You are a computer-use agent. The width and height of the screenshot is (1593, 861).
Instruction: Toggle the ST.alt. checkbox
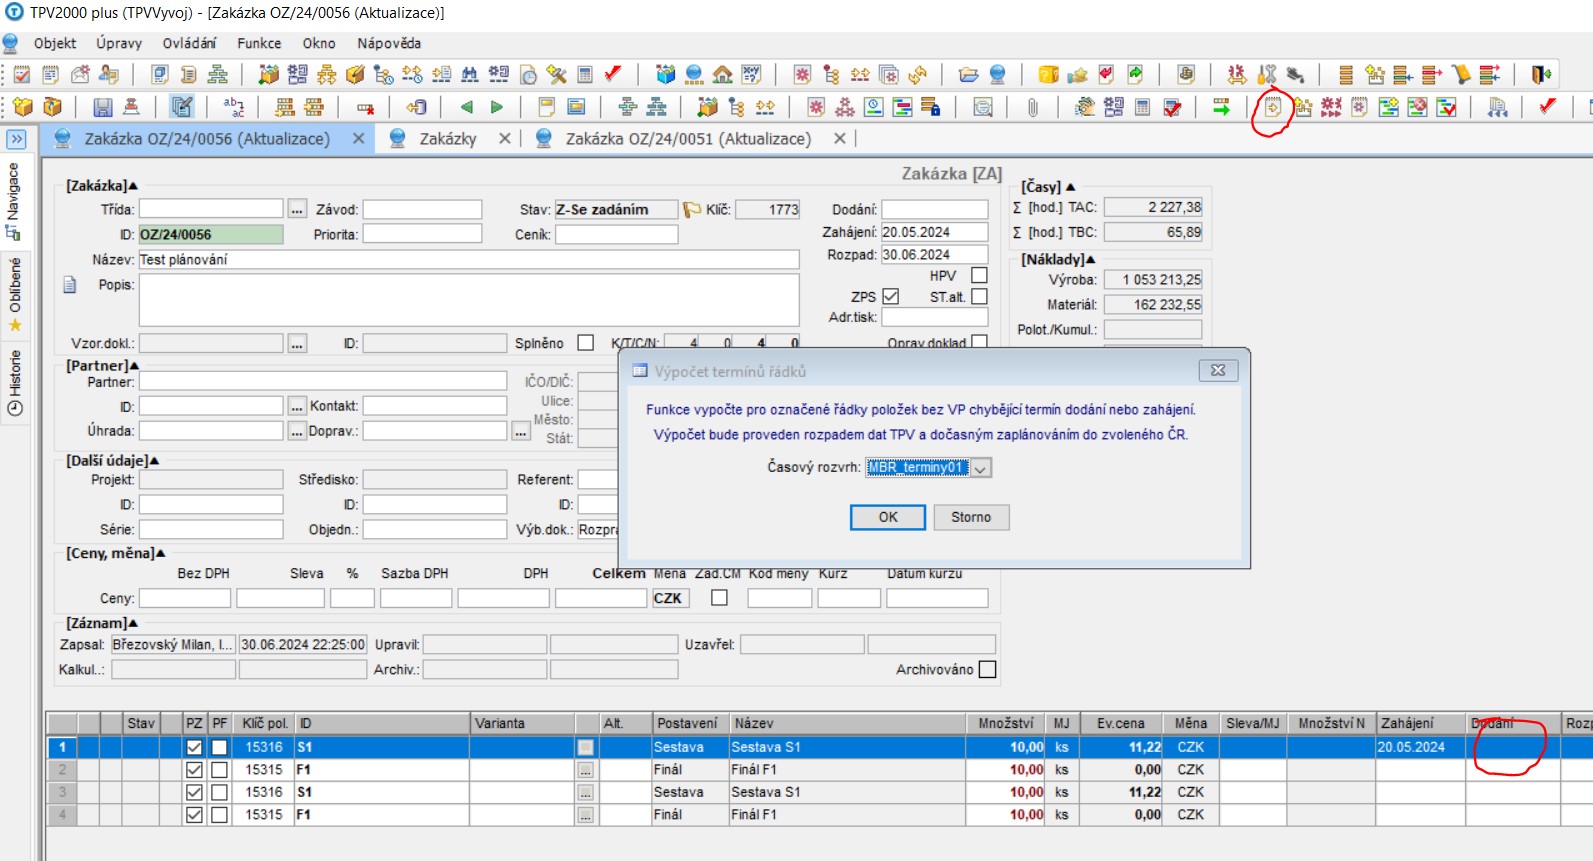tap(979, 297)
